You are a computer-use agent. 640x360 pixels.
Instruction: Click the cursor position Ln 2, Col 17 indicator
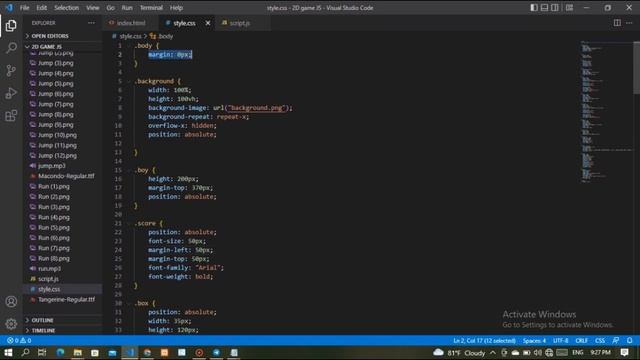pos(484,340)
